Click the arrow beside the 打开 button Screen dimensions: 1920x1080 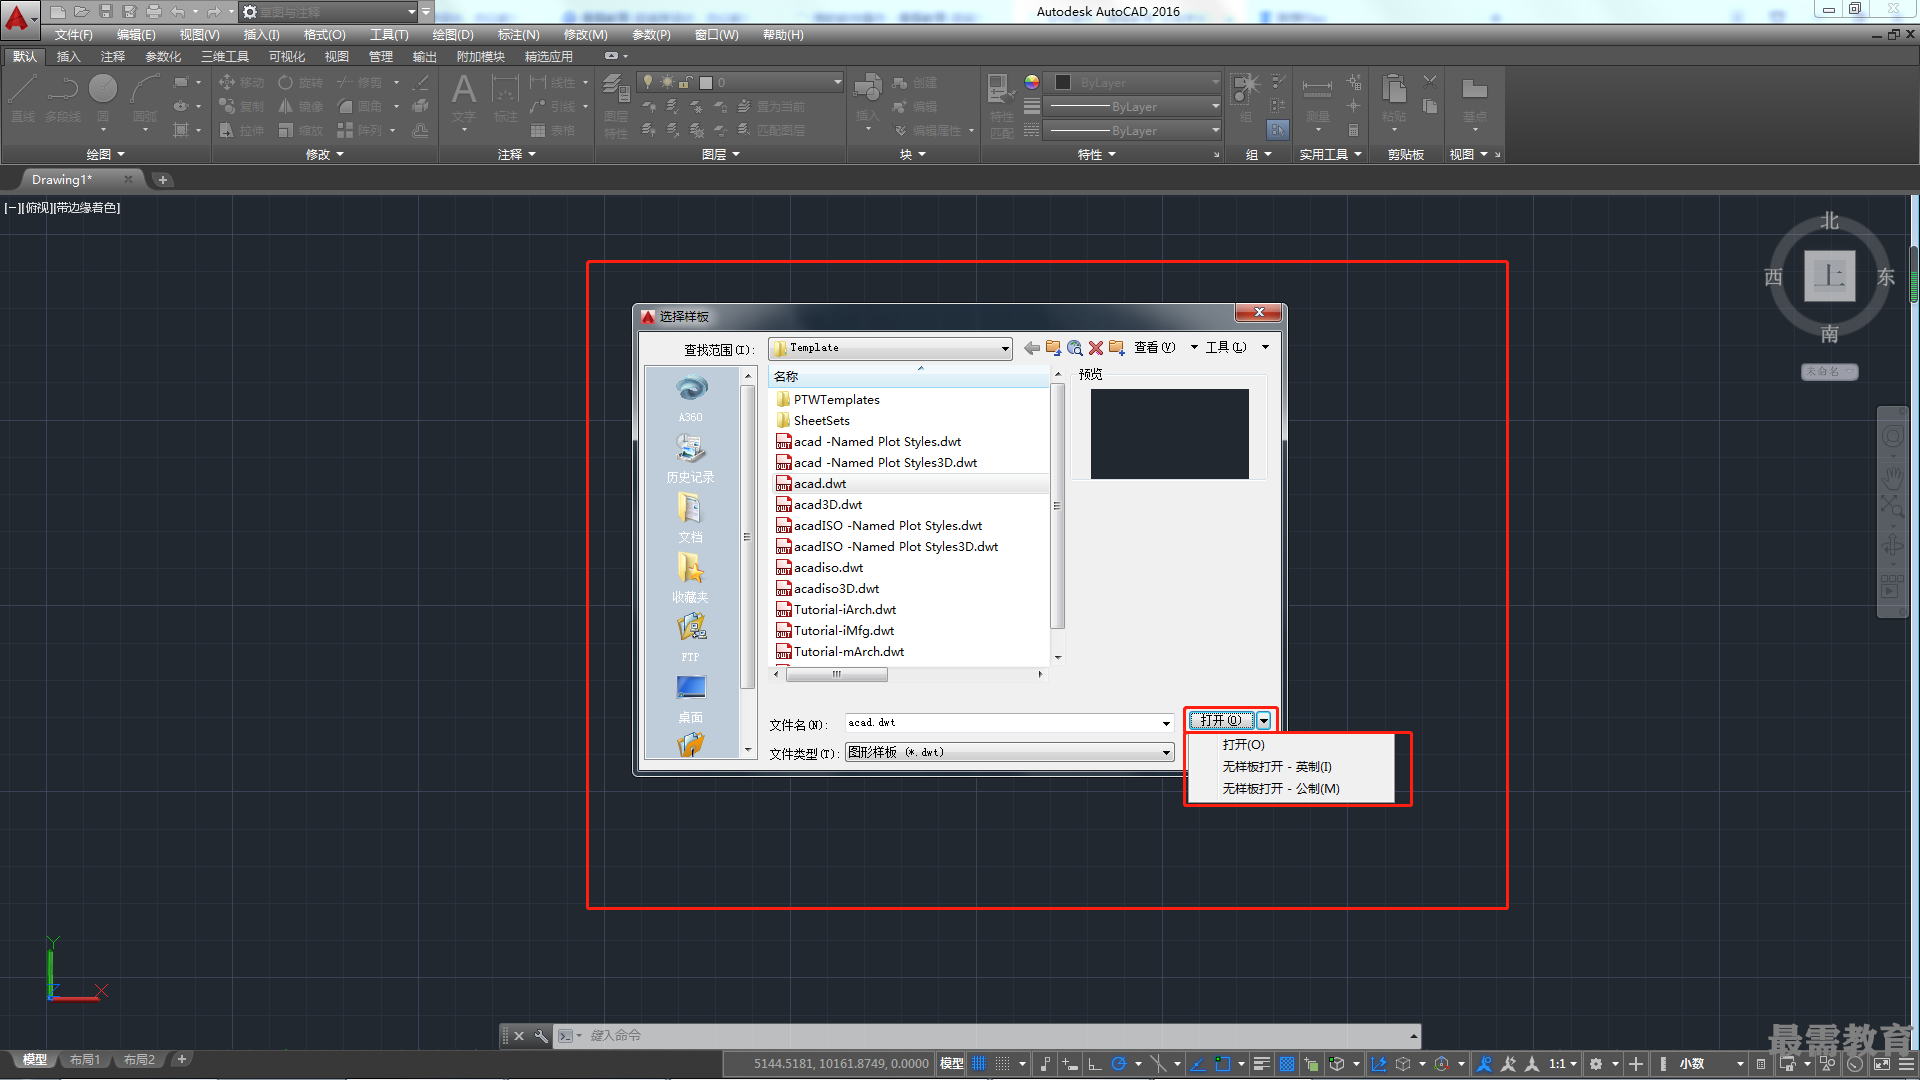click(1264, 720)
